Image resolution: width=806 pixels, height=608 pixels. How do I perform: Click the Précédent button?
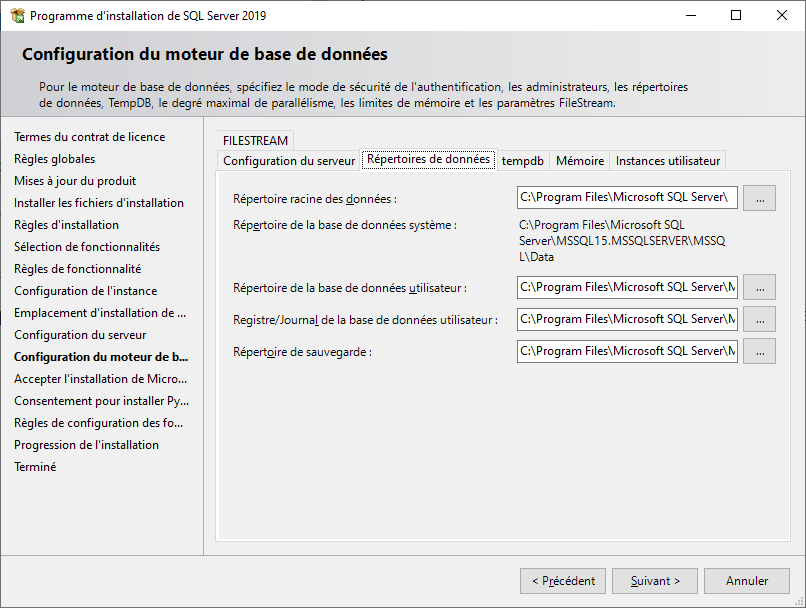tap(563, 581)
